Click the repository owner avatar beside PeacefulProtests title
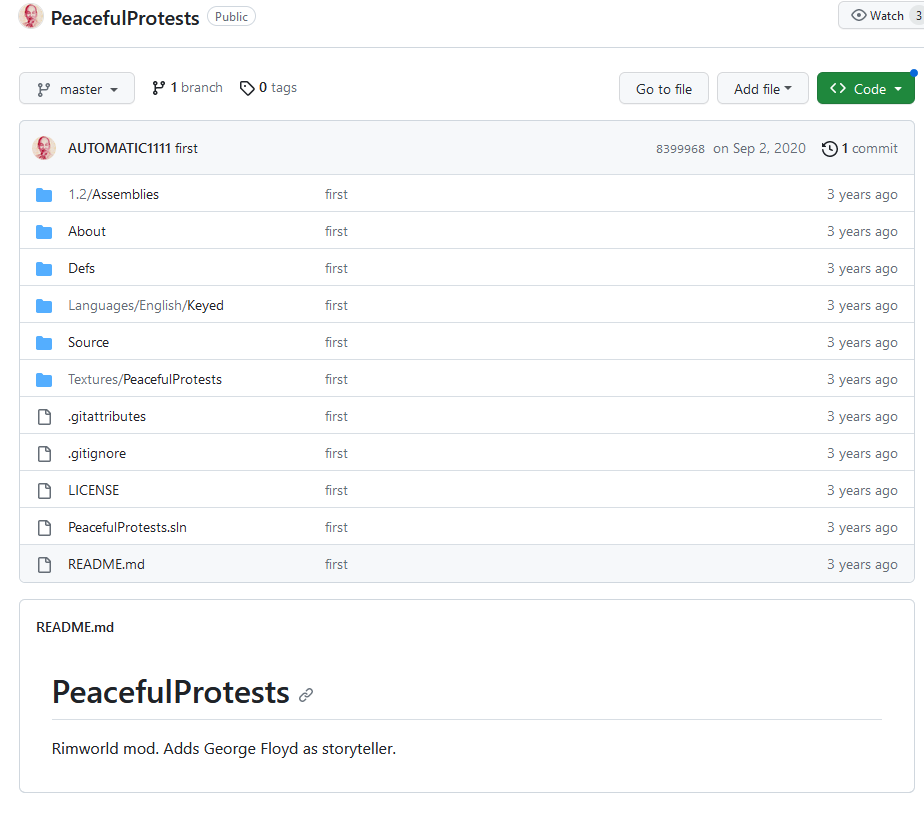 tap(31, 17)
